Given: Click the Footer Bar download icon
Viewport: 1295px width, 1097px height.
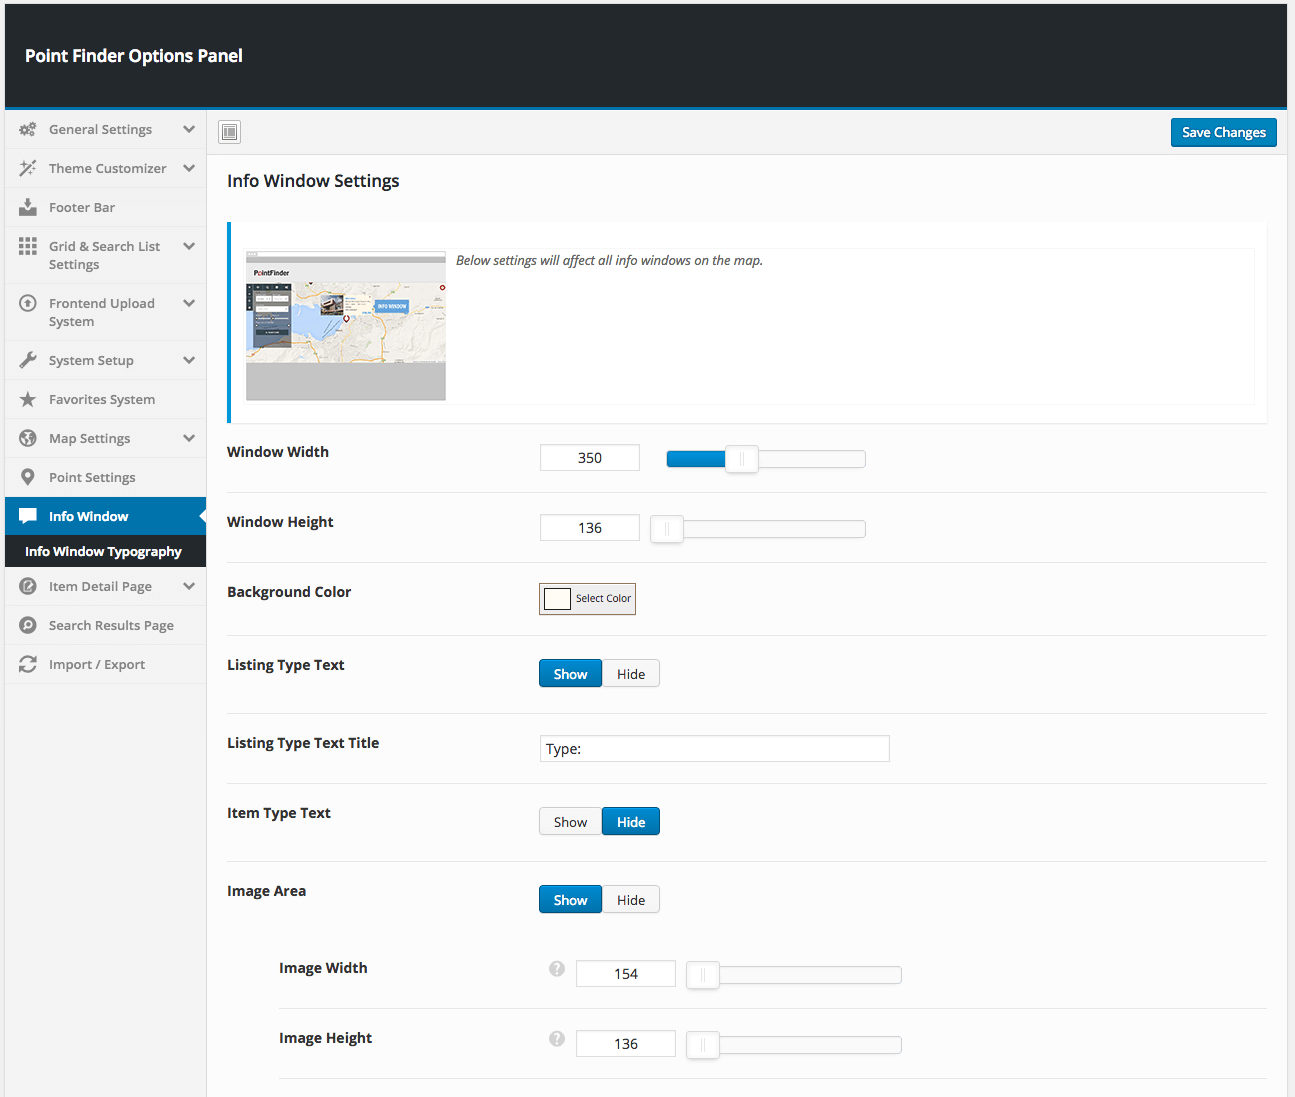Looking at the screenshot, I should [28, 207].
